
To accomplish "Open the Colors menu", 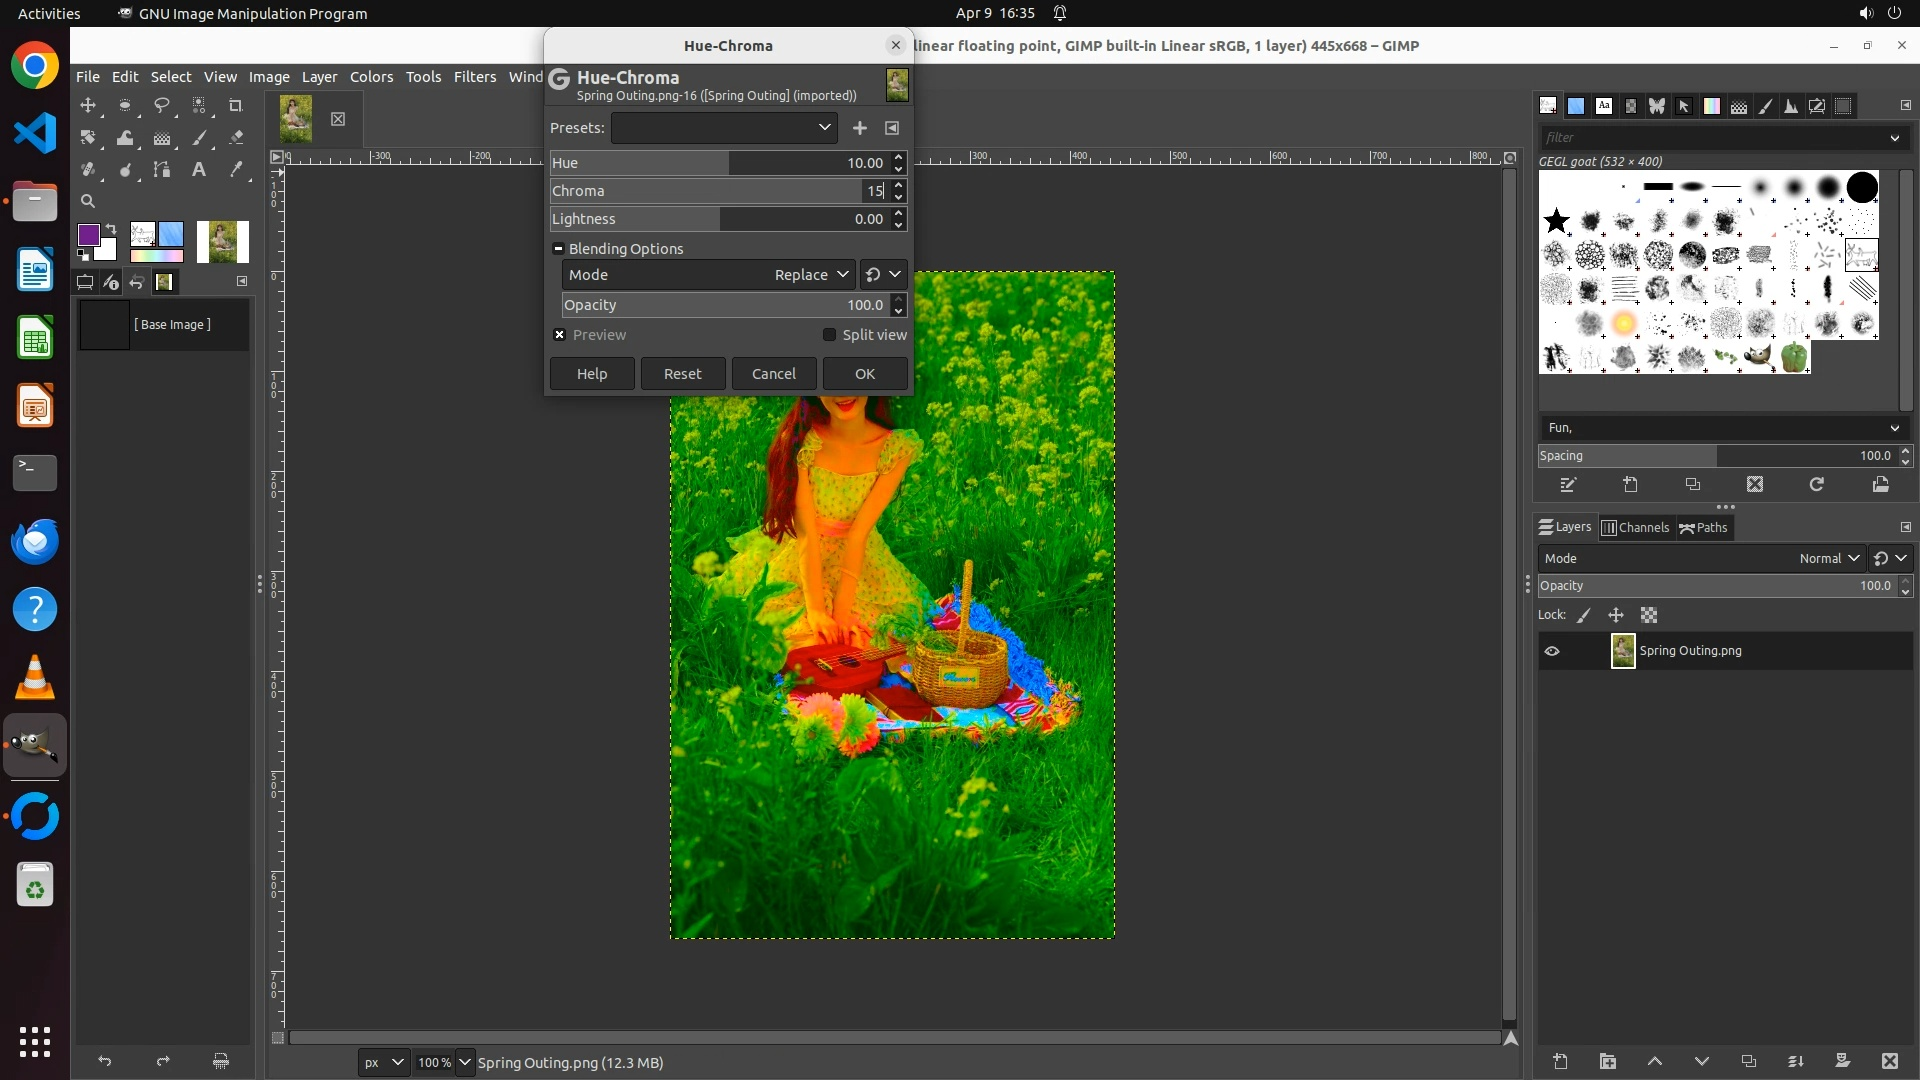I will 371,77.
